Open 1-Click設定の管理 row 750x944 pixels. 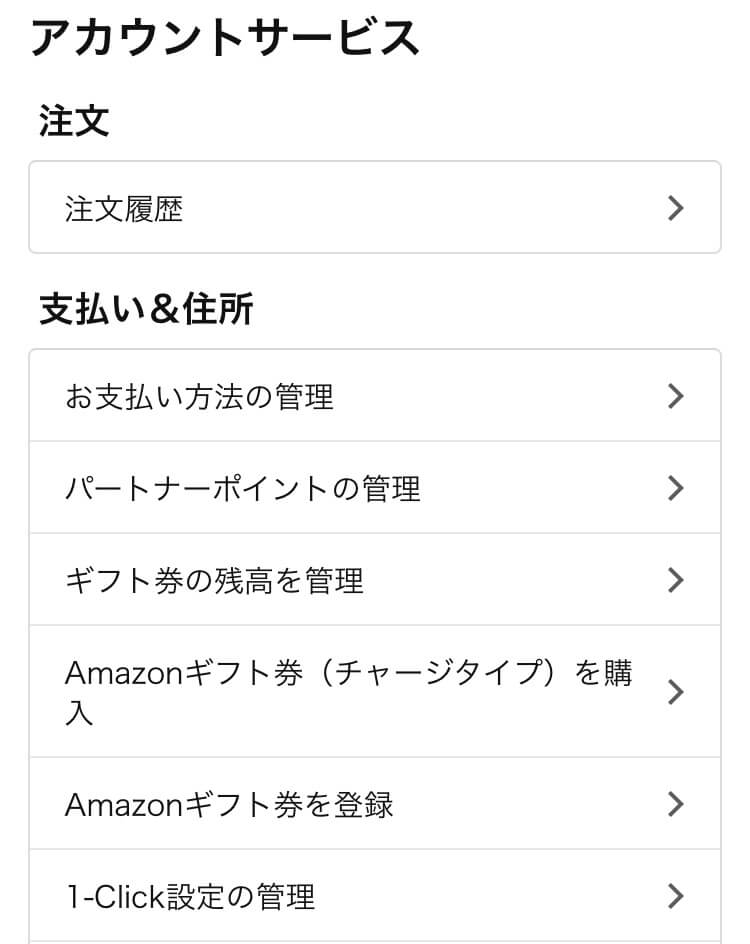[374, 896]
